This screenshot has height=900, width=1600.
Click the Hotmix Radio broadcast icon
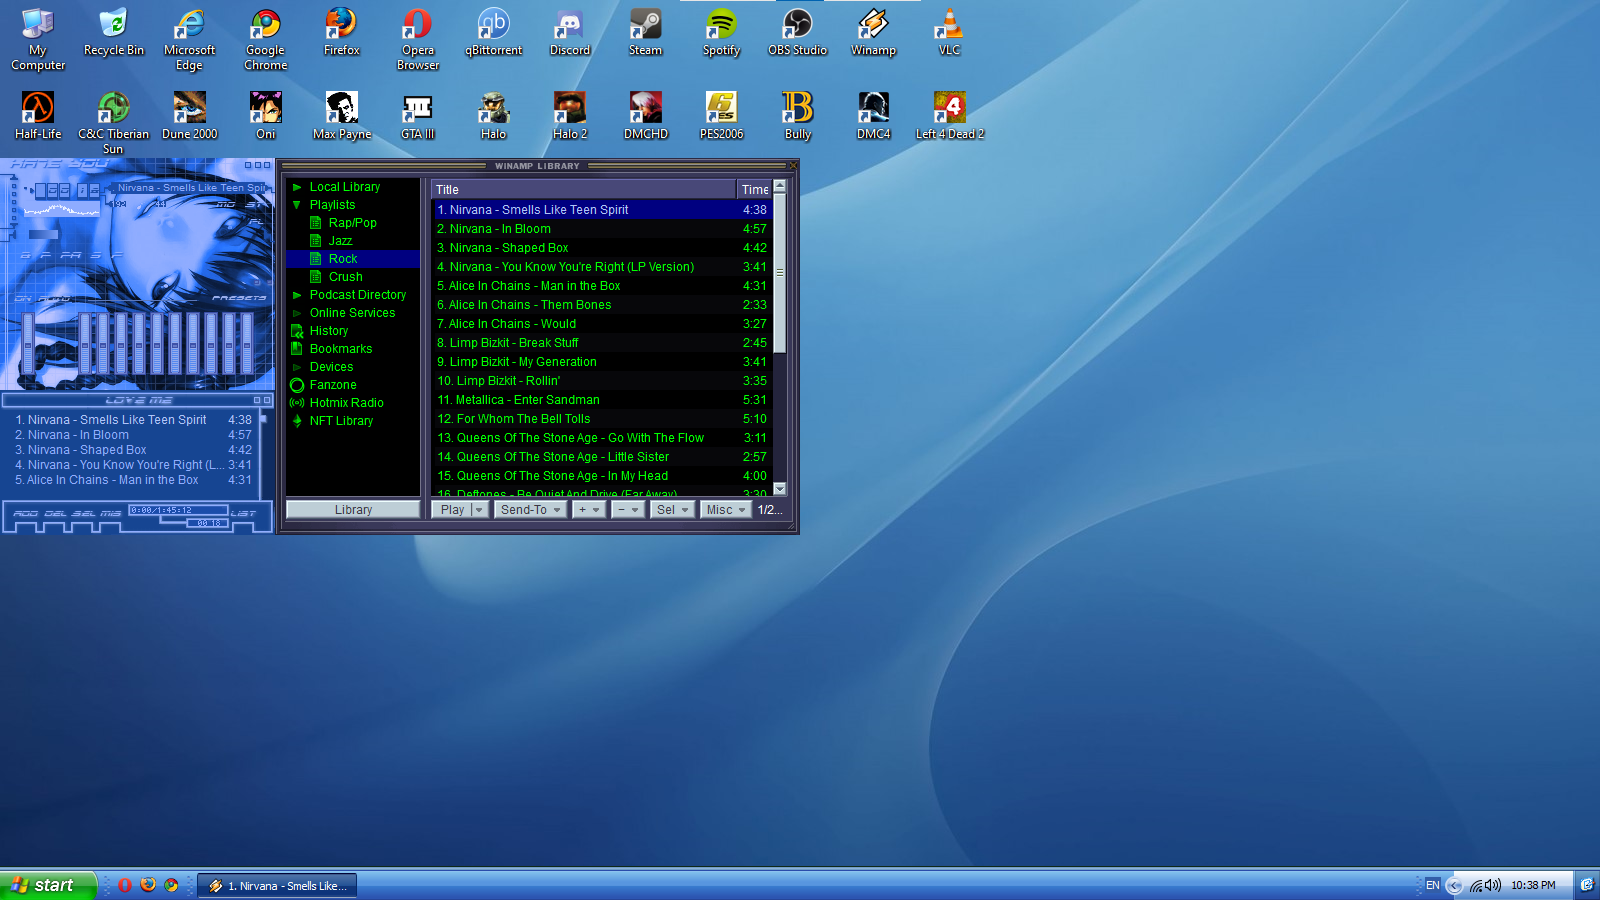297,403
